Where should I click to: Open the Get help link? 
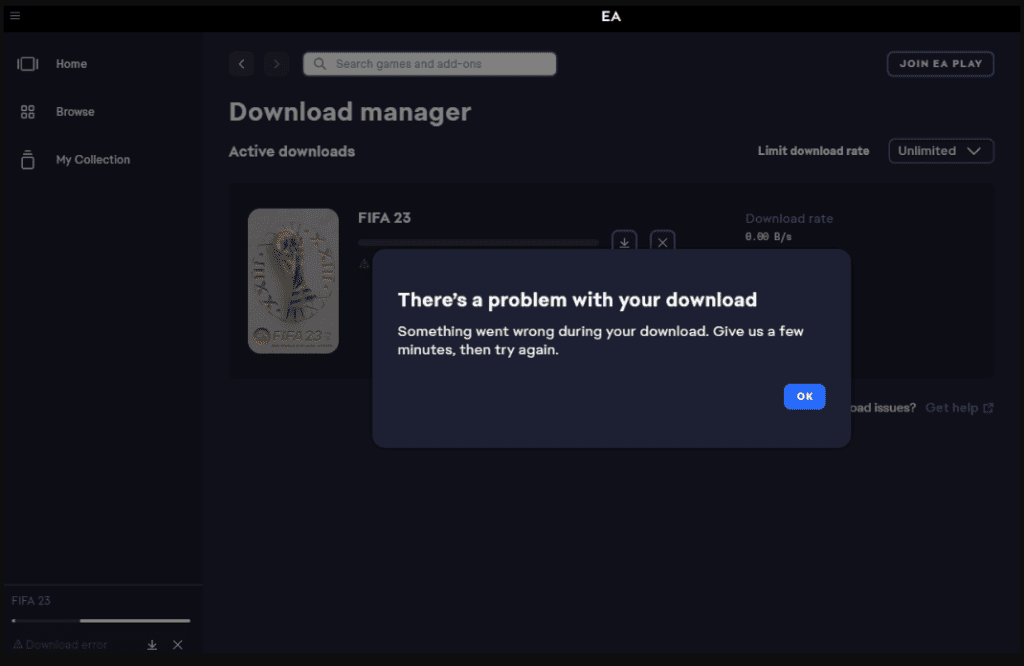[x=952, y=408]
